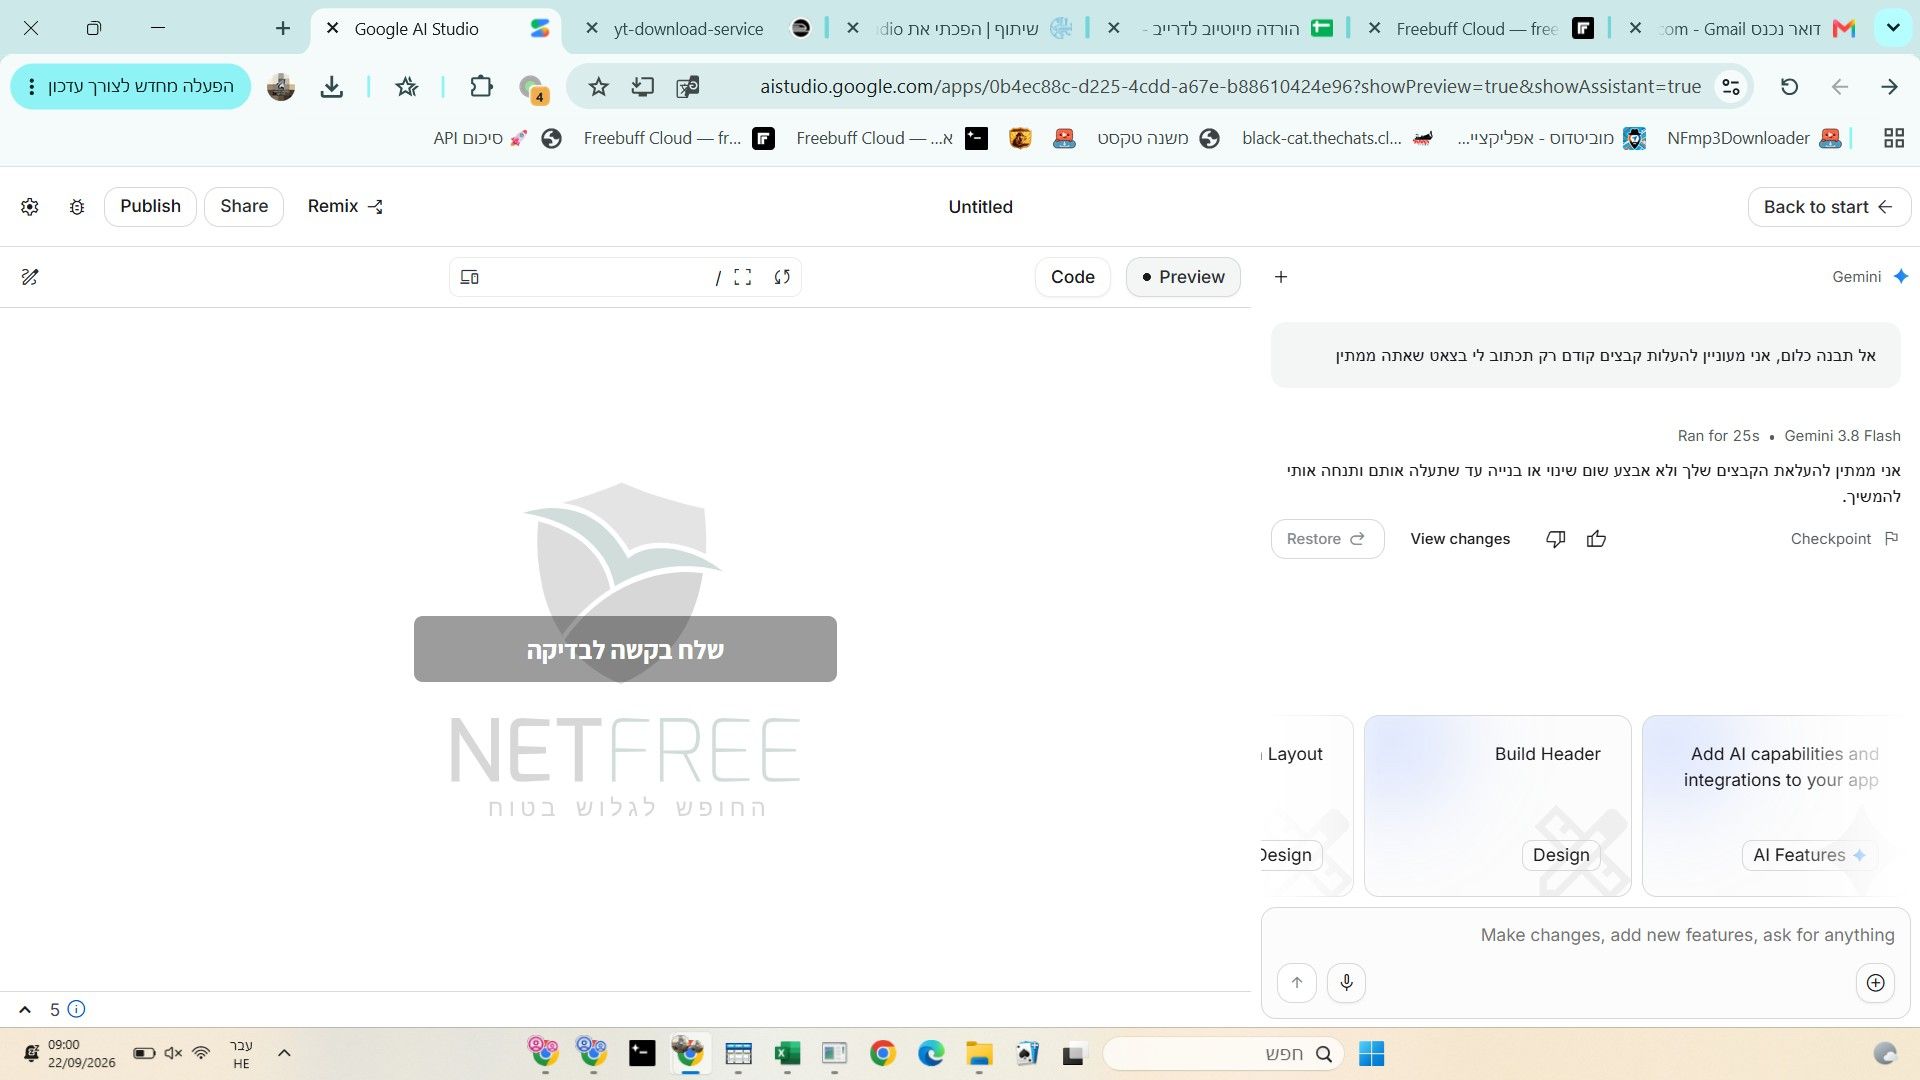Open the tab search dropdown chevron
This screenshot has height=1080, width=1920.
coord(1892,28)
